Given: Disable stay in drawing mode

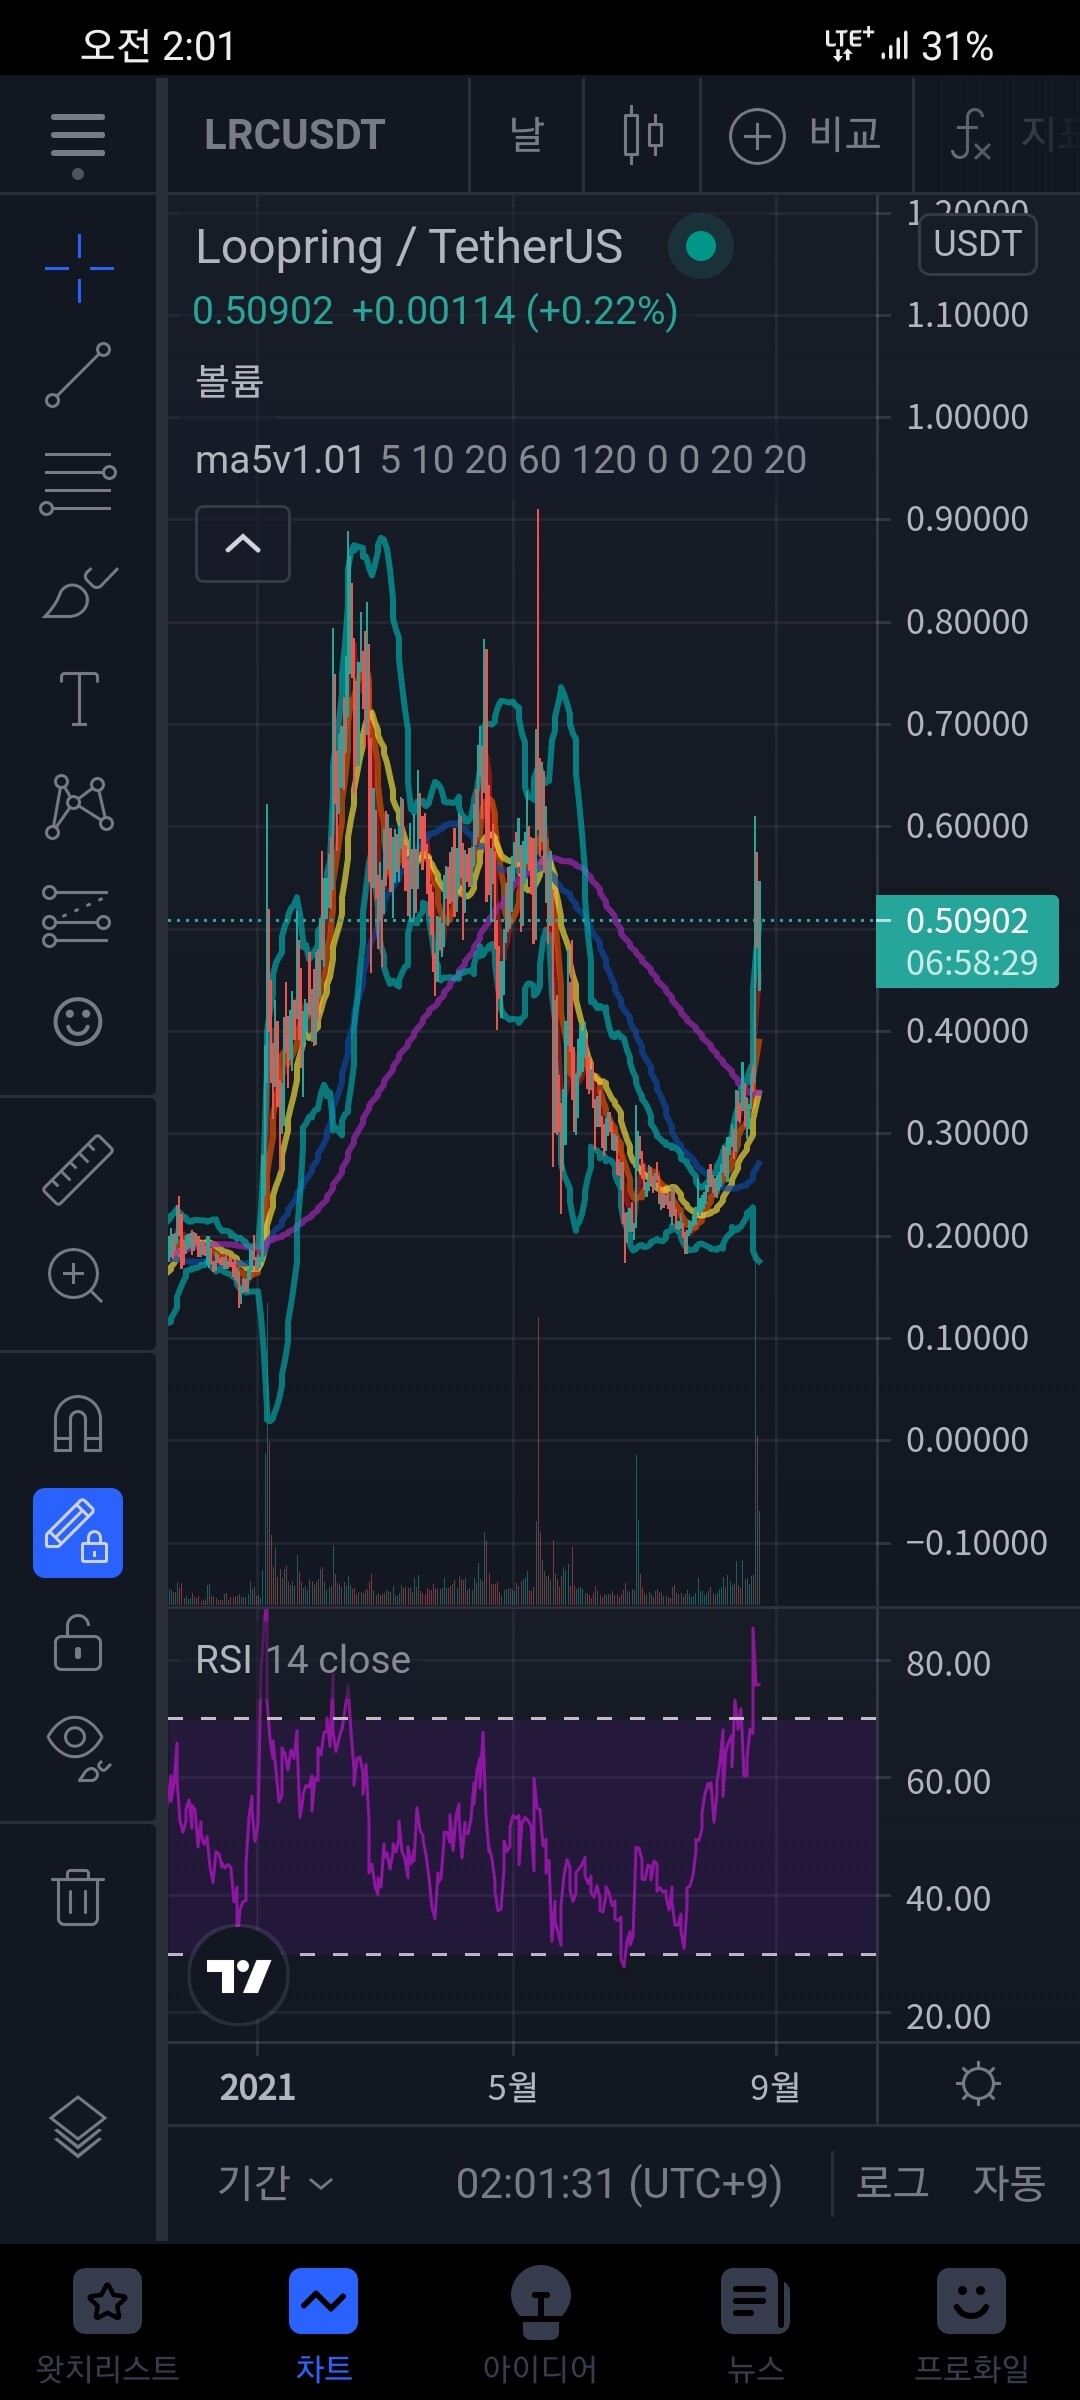Looking at the screenshot, I should click(78, 1533).
